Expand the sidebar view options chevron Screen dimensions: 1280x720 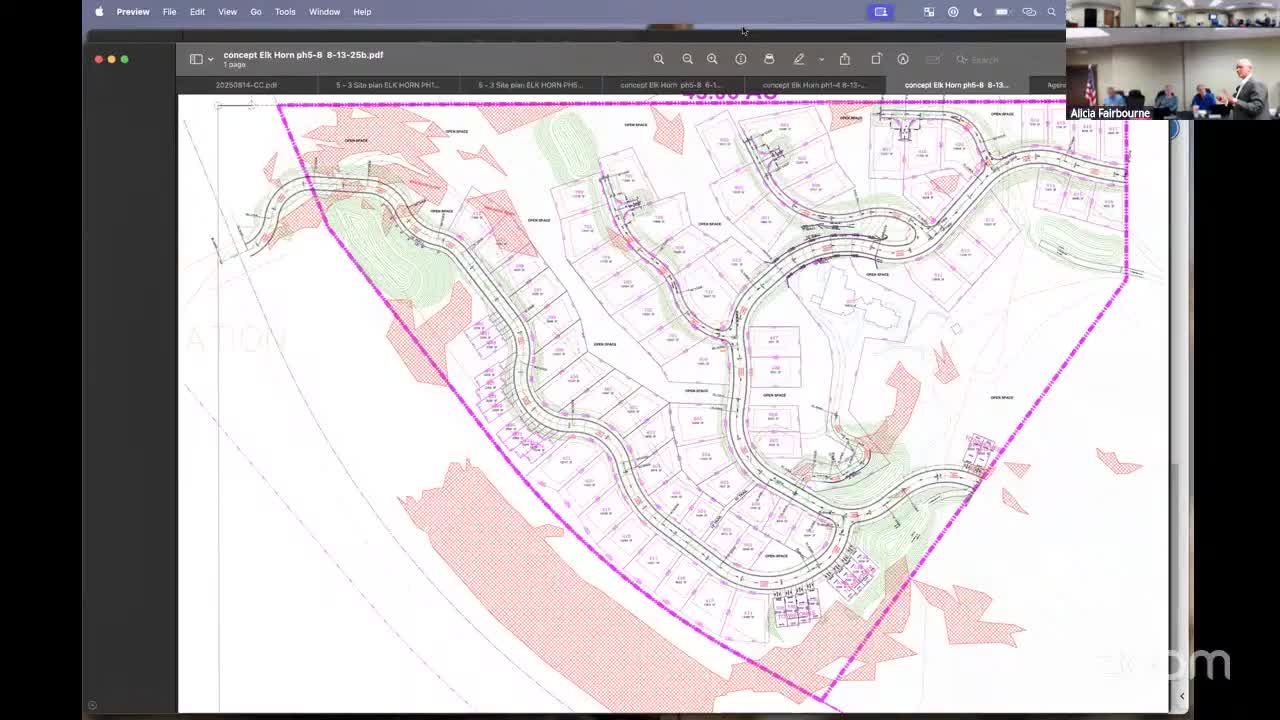[x=210, y=59]
